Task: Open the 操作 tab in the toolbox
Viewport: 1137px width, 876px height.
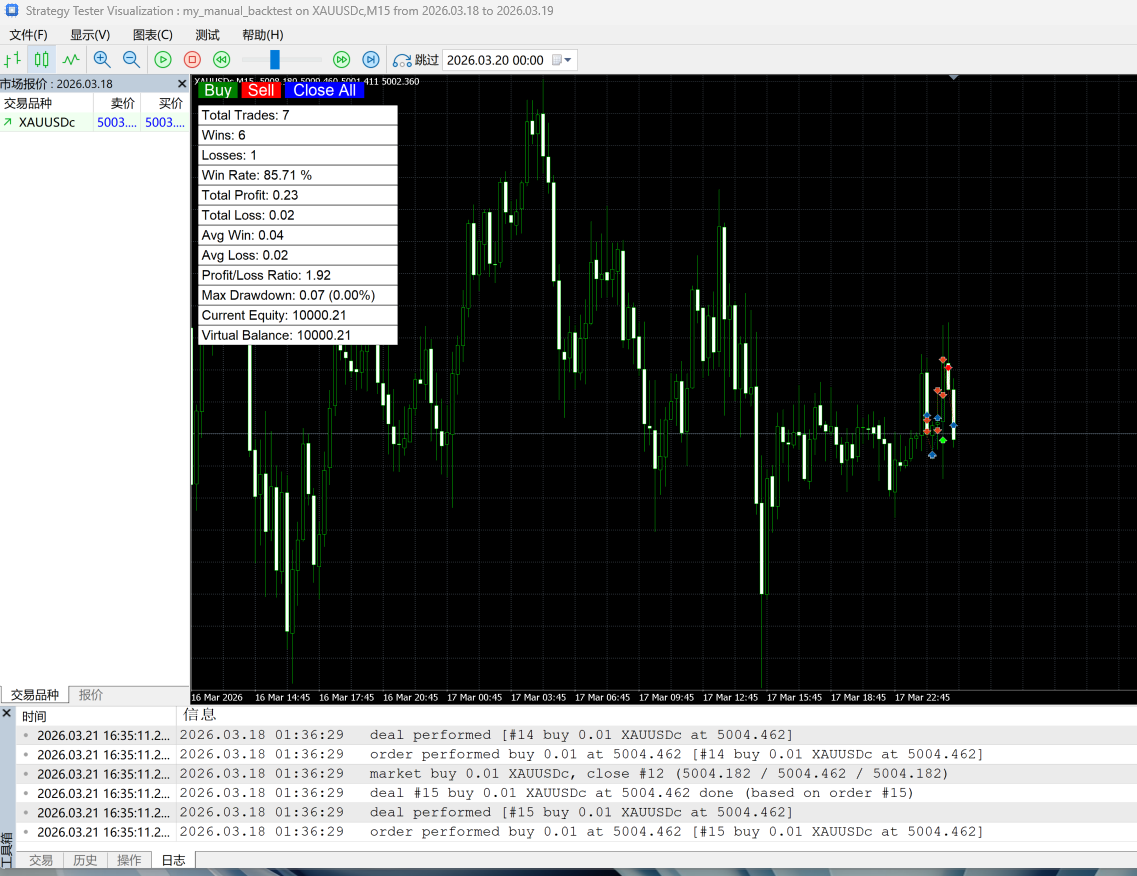Action: (x=129, y=860)
